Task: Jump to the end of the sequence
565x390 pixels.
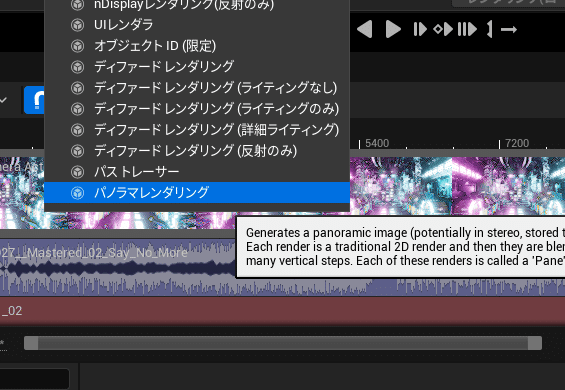Action: (467, 29)
